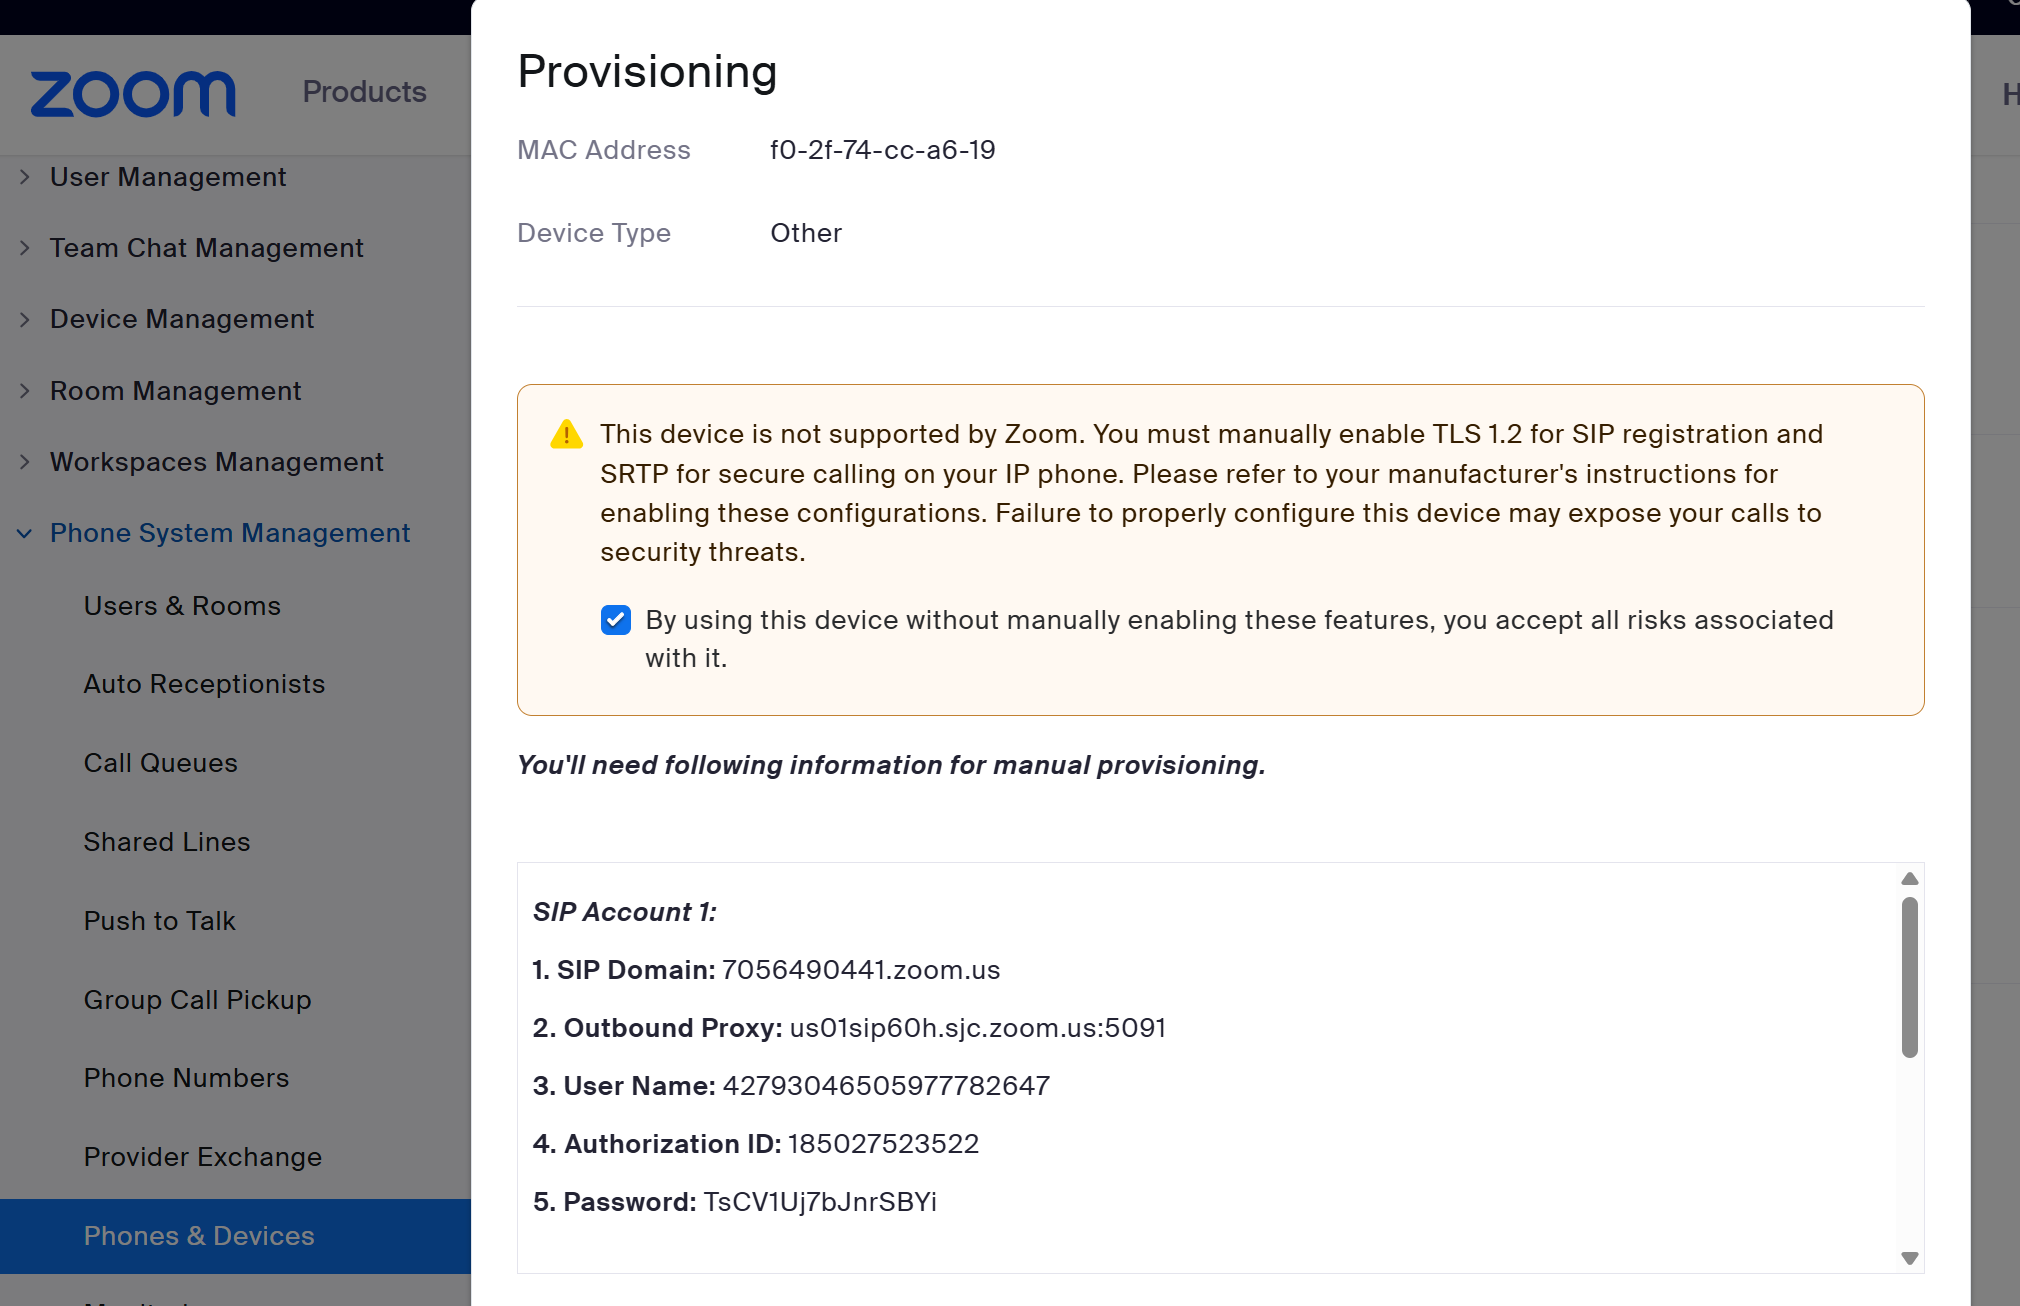Click the scroll up arrow in SIP panel

[x=1909, y=878]
